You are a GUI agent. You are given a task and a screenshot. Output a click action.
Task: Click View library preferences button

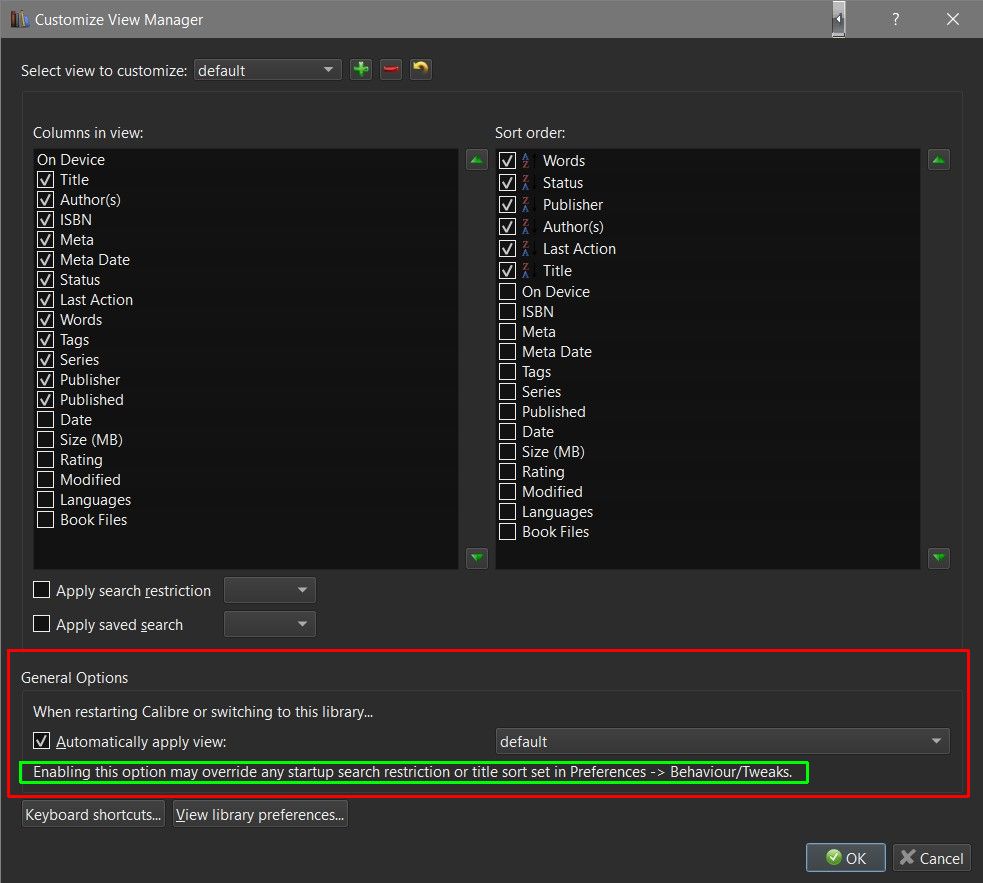(x=260, y=814)
